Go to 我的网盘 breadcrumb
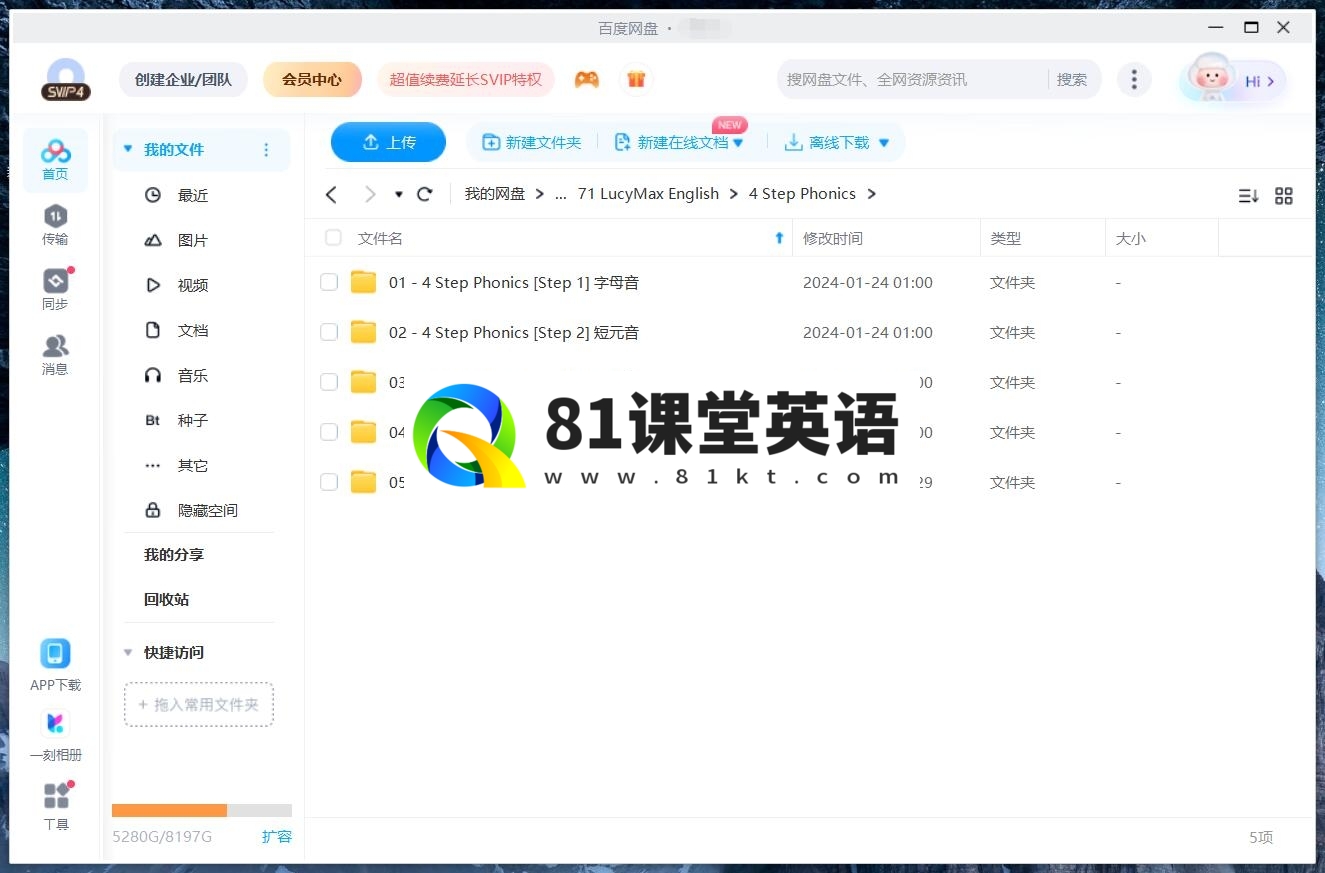1325x873 pixels. [x=495, y=194]
